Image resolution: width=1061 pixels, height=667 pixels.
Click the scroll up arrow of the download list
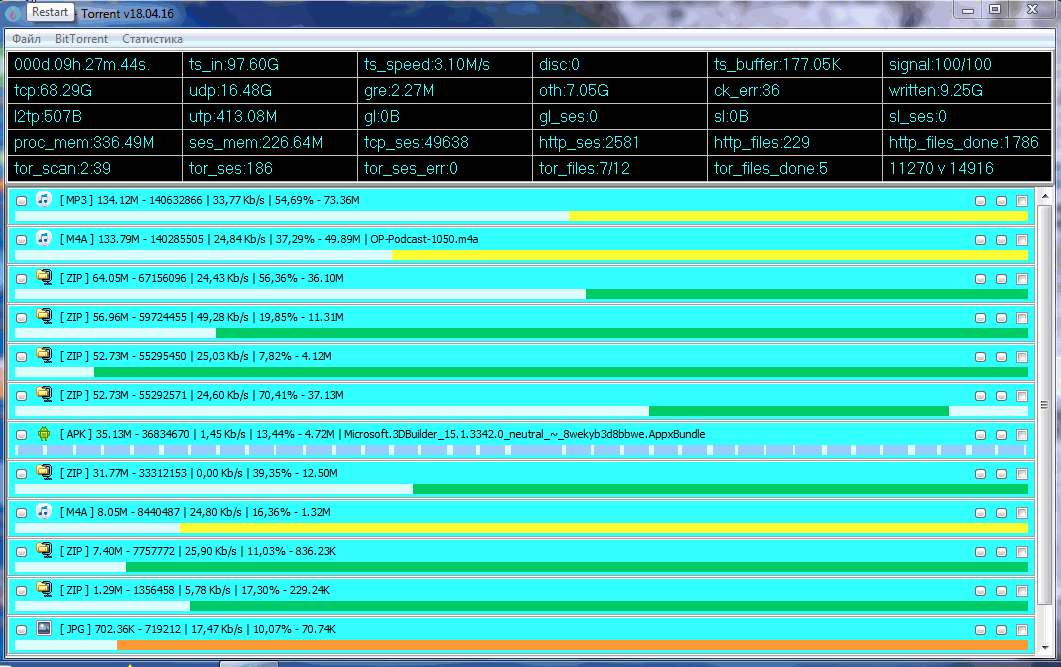pyautogui.click(x=1045, y=195)
